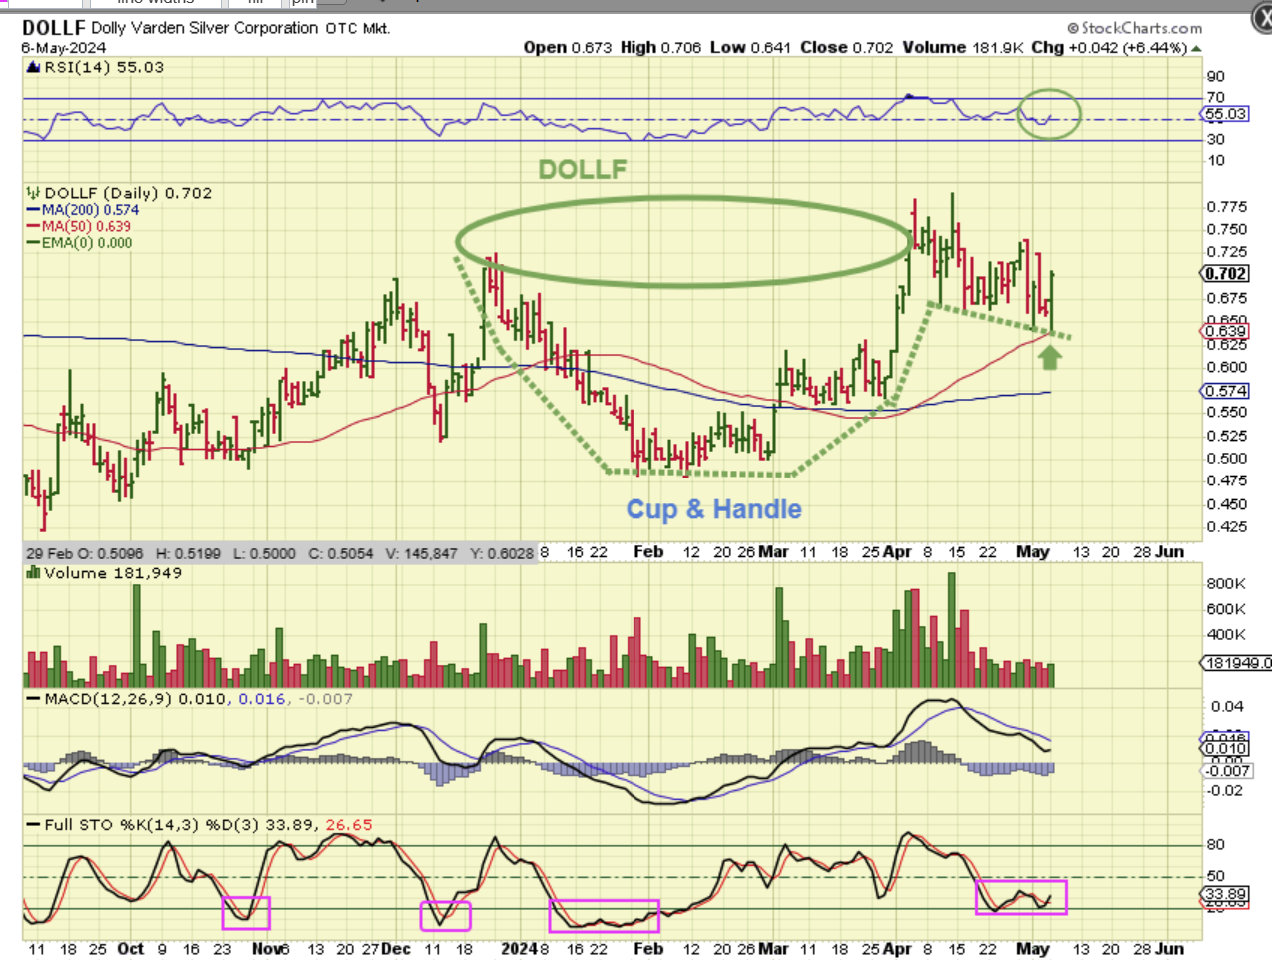Image resolution: width=1272 pixels, height=960 pixels.
Task: Click the 400K volume axis label
Action: coord(1226,634)
